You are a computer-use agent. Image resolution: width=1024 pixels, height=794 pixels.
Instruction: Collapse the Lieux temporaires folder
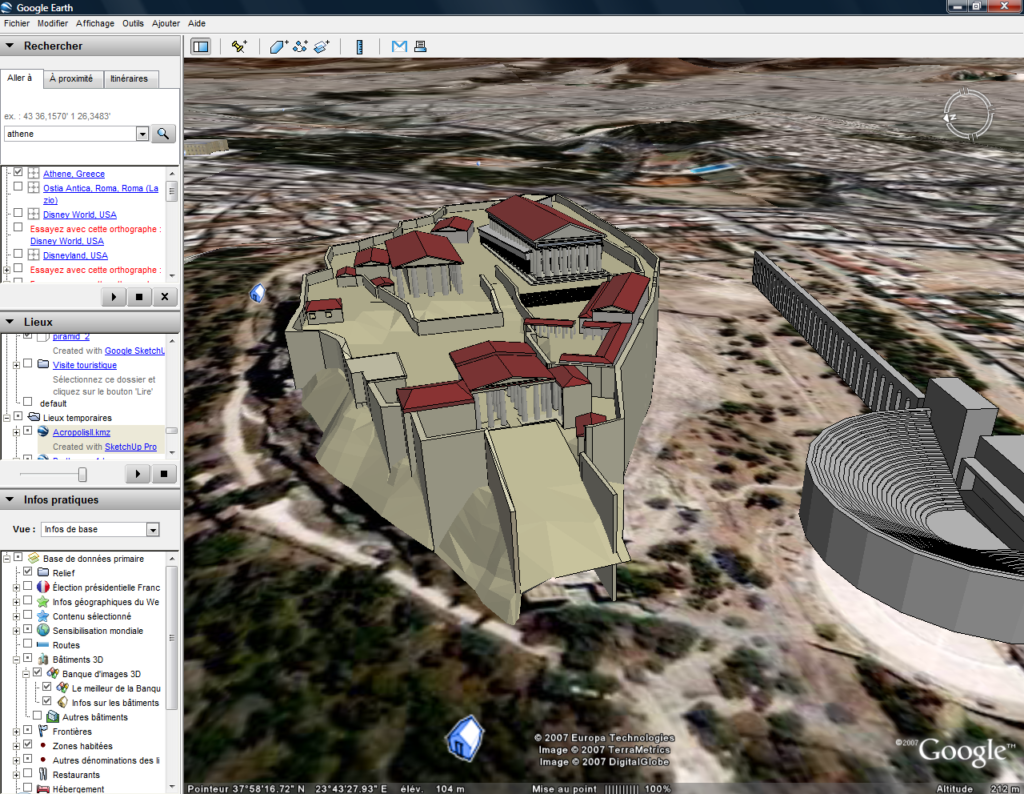7,417
